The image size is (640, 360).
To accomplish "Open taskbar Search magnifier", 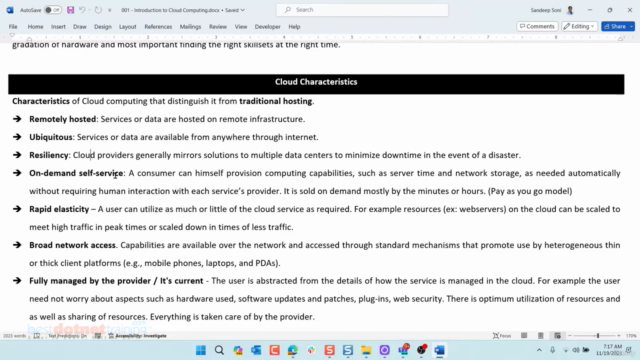I will (x=219, y=350).
